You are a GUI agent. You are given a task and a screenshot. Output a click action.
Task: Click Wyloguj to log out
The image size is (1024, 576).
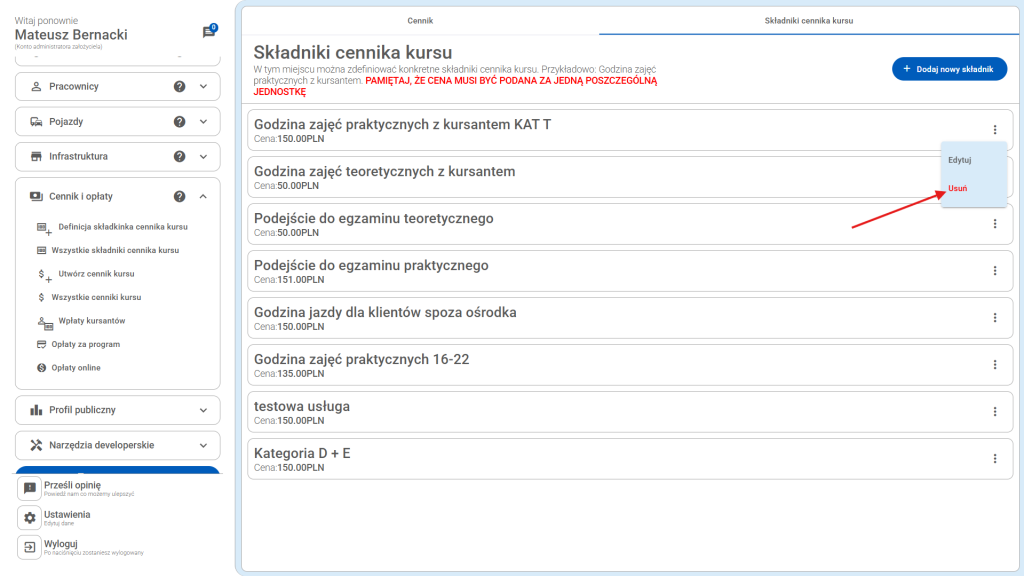[61, 544]
